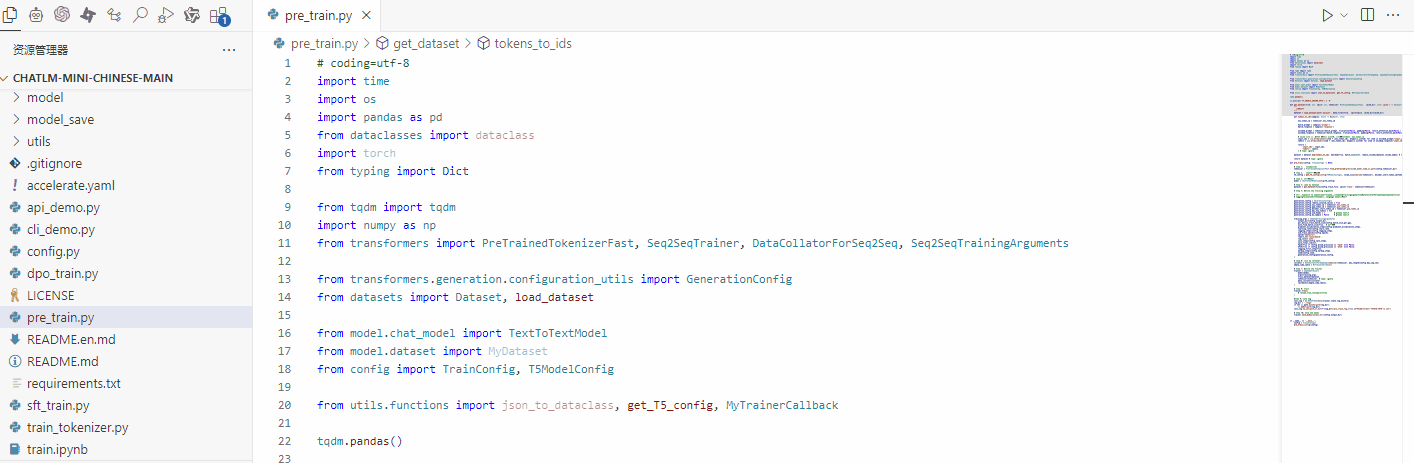Open the robot-face AI assistant panel
Viewport: 1414px width, 463px height.
pos(36,14)
